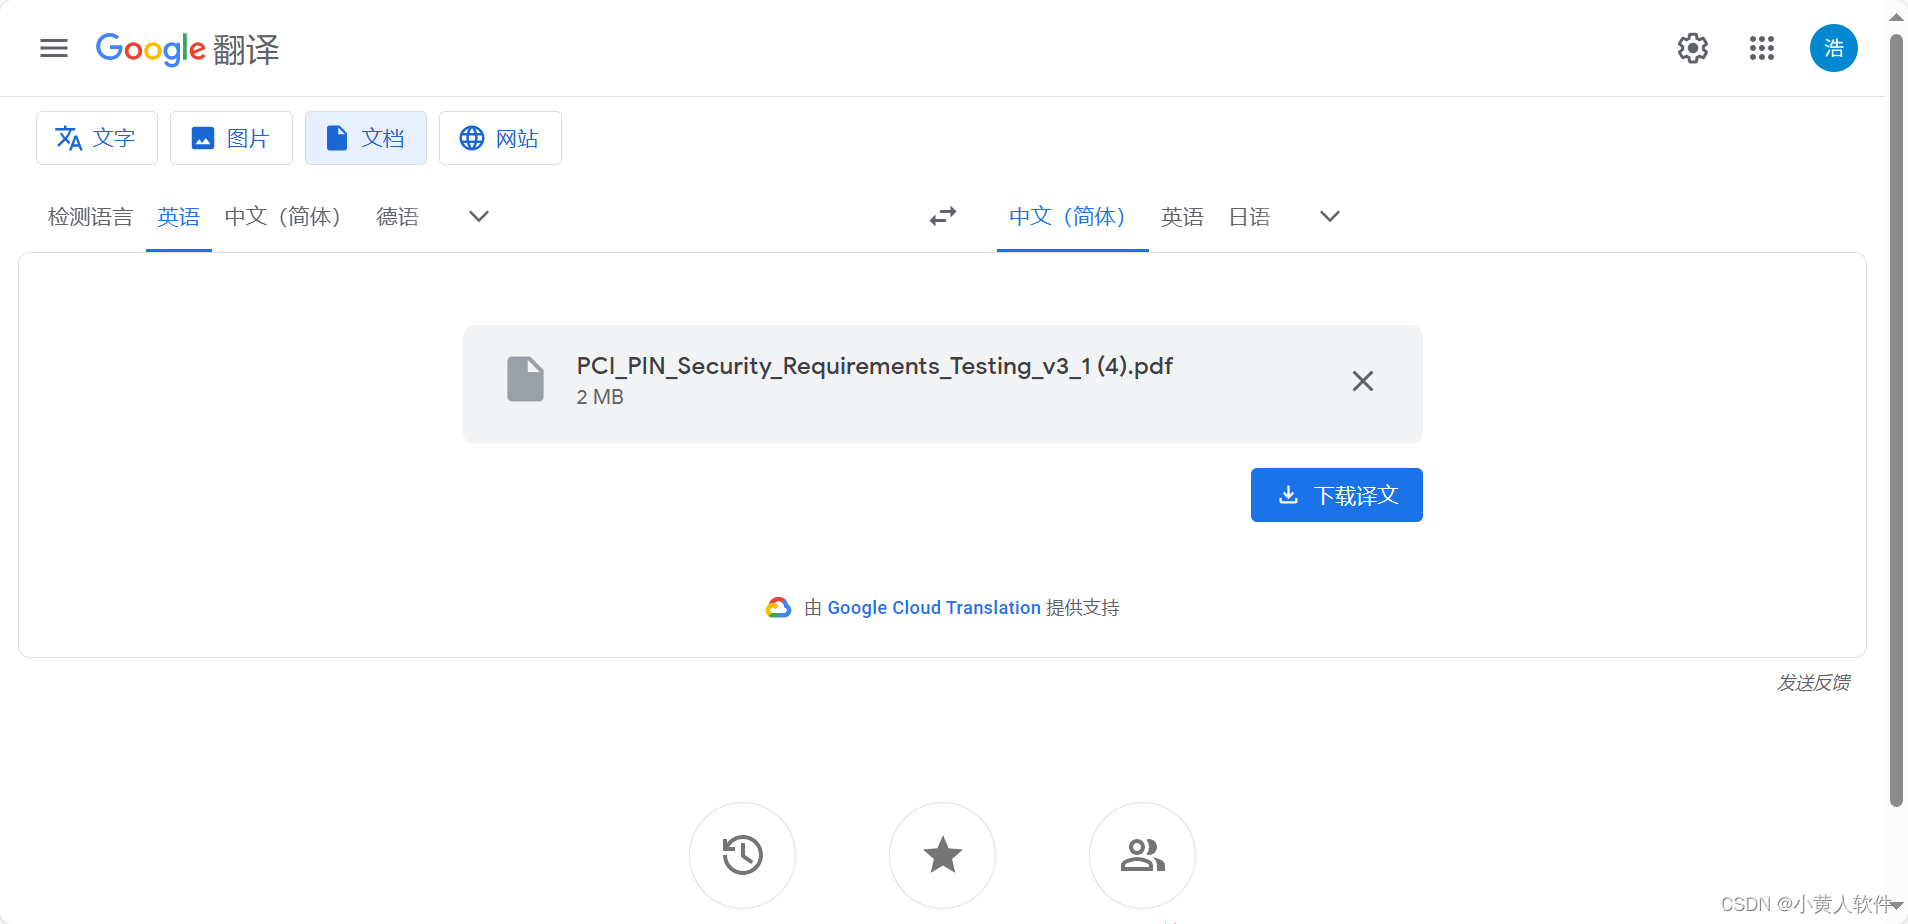Expand more source languages dropdown
Viewport: 1908px width, 924px height.
[x=479, y=216]
